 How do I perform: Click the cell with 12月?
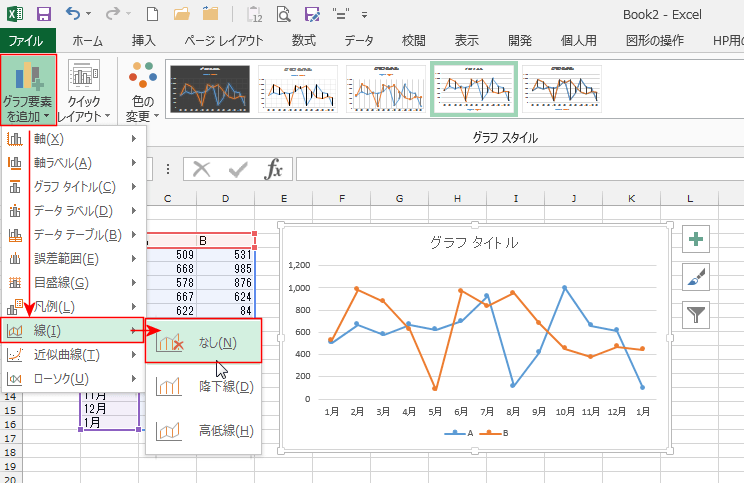110,409
